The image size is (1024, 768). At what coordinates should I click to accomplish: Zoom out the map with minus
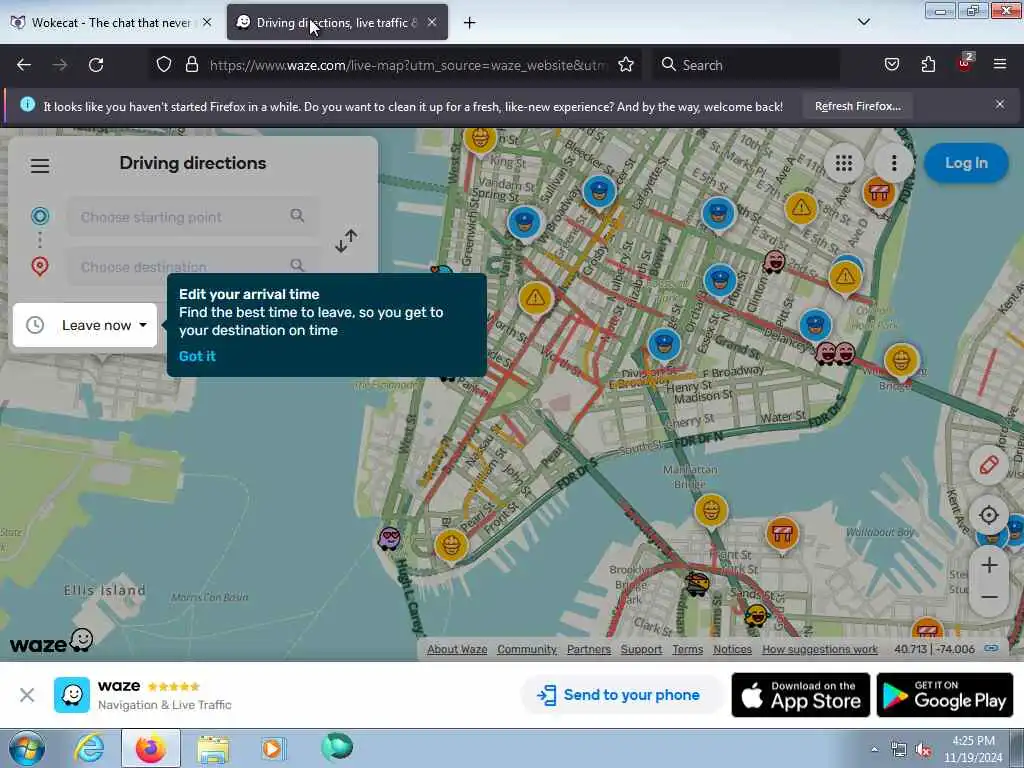click(x=989, y=597)
